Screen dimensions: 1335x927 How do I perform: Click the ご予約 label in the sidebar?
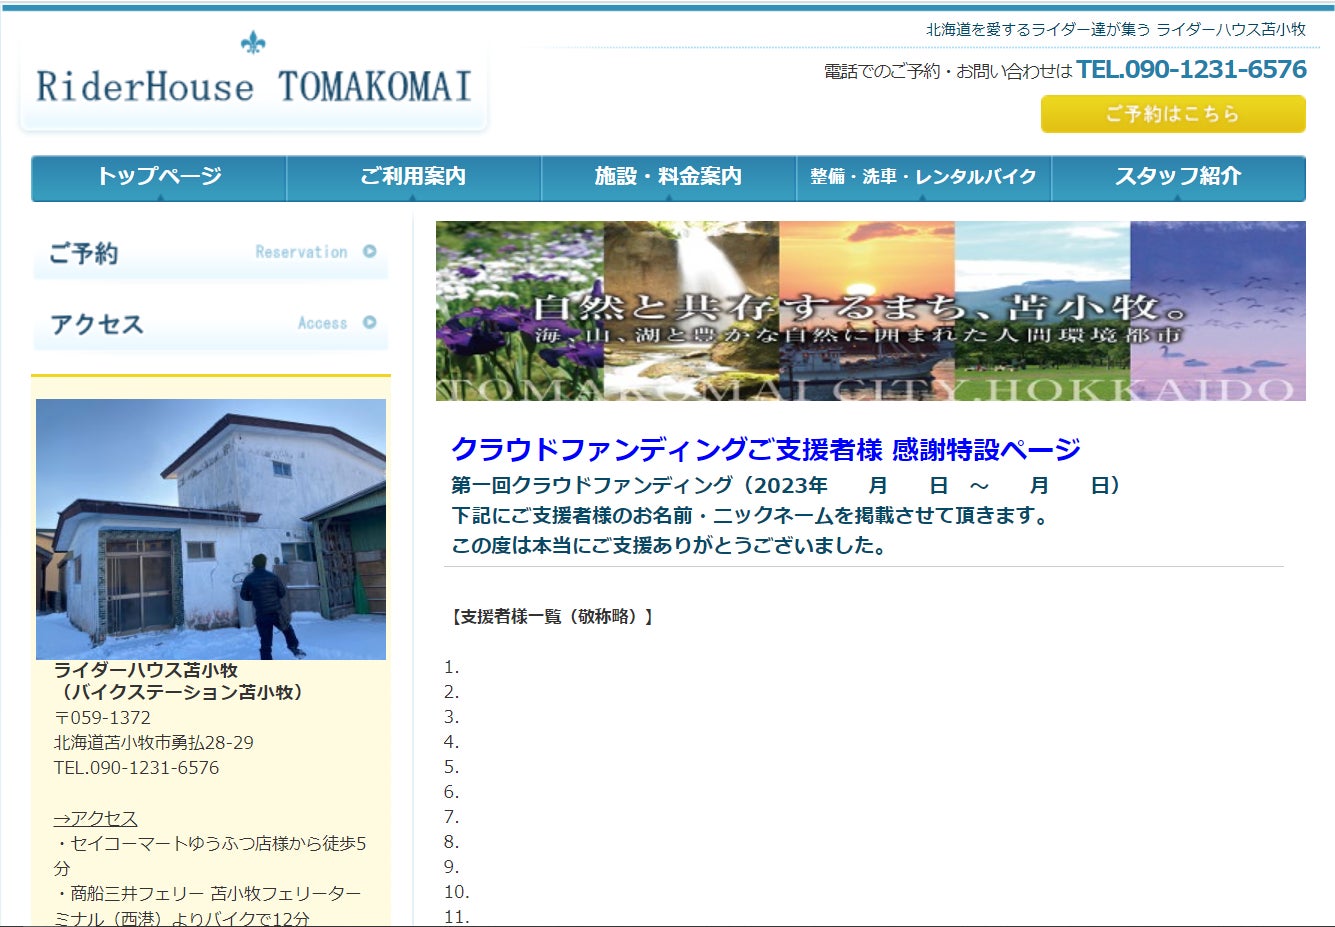point(84,254)
